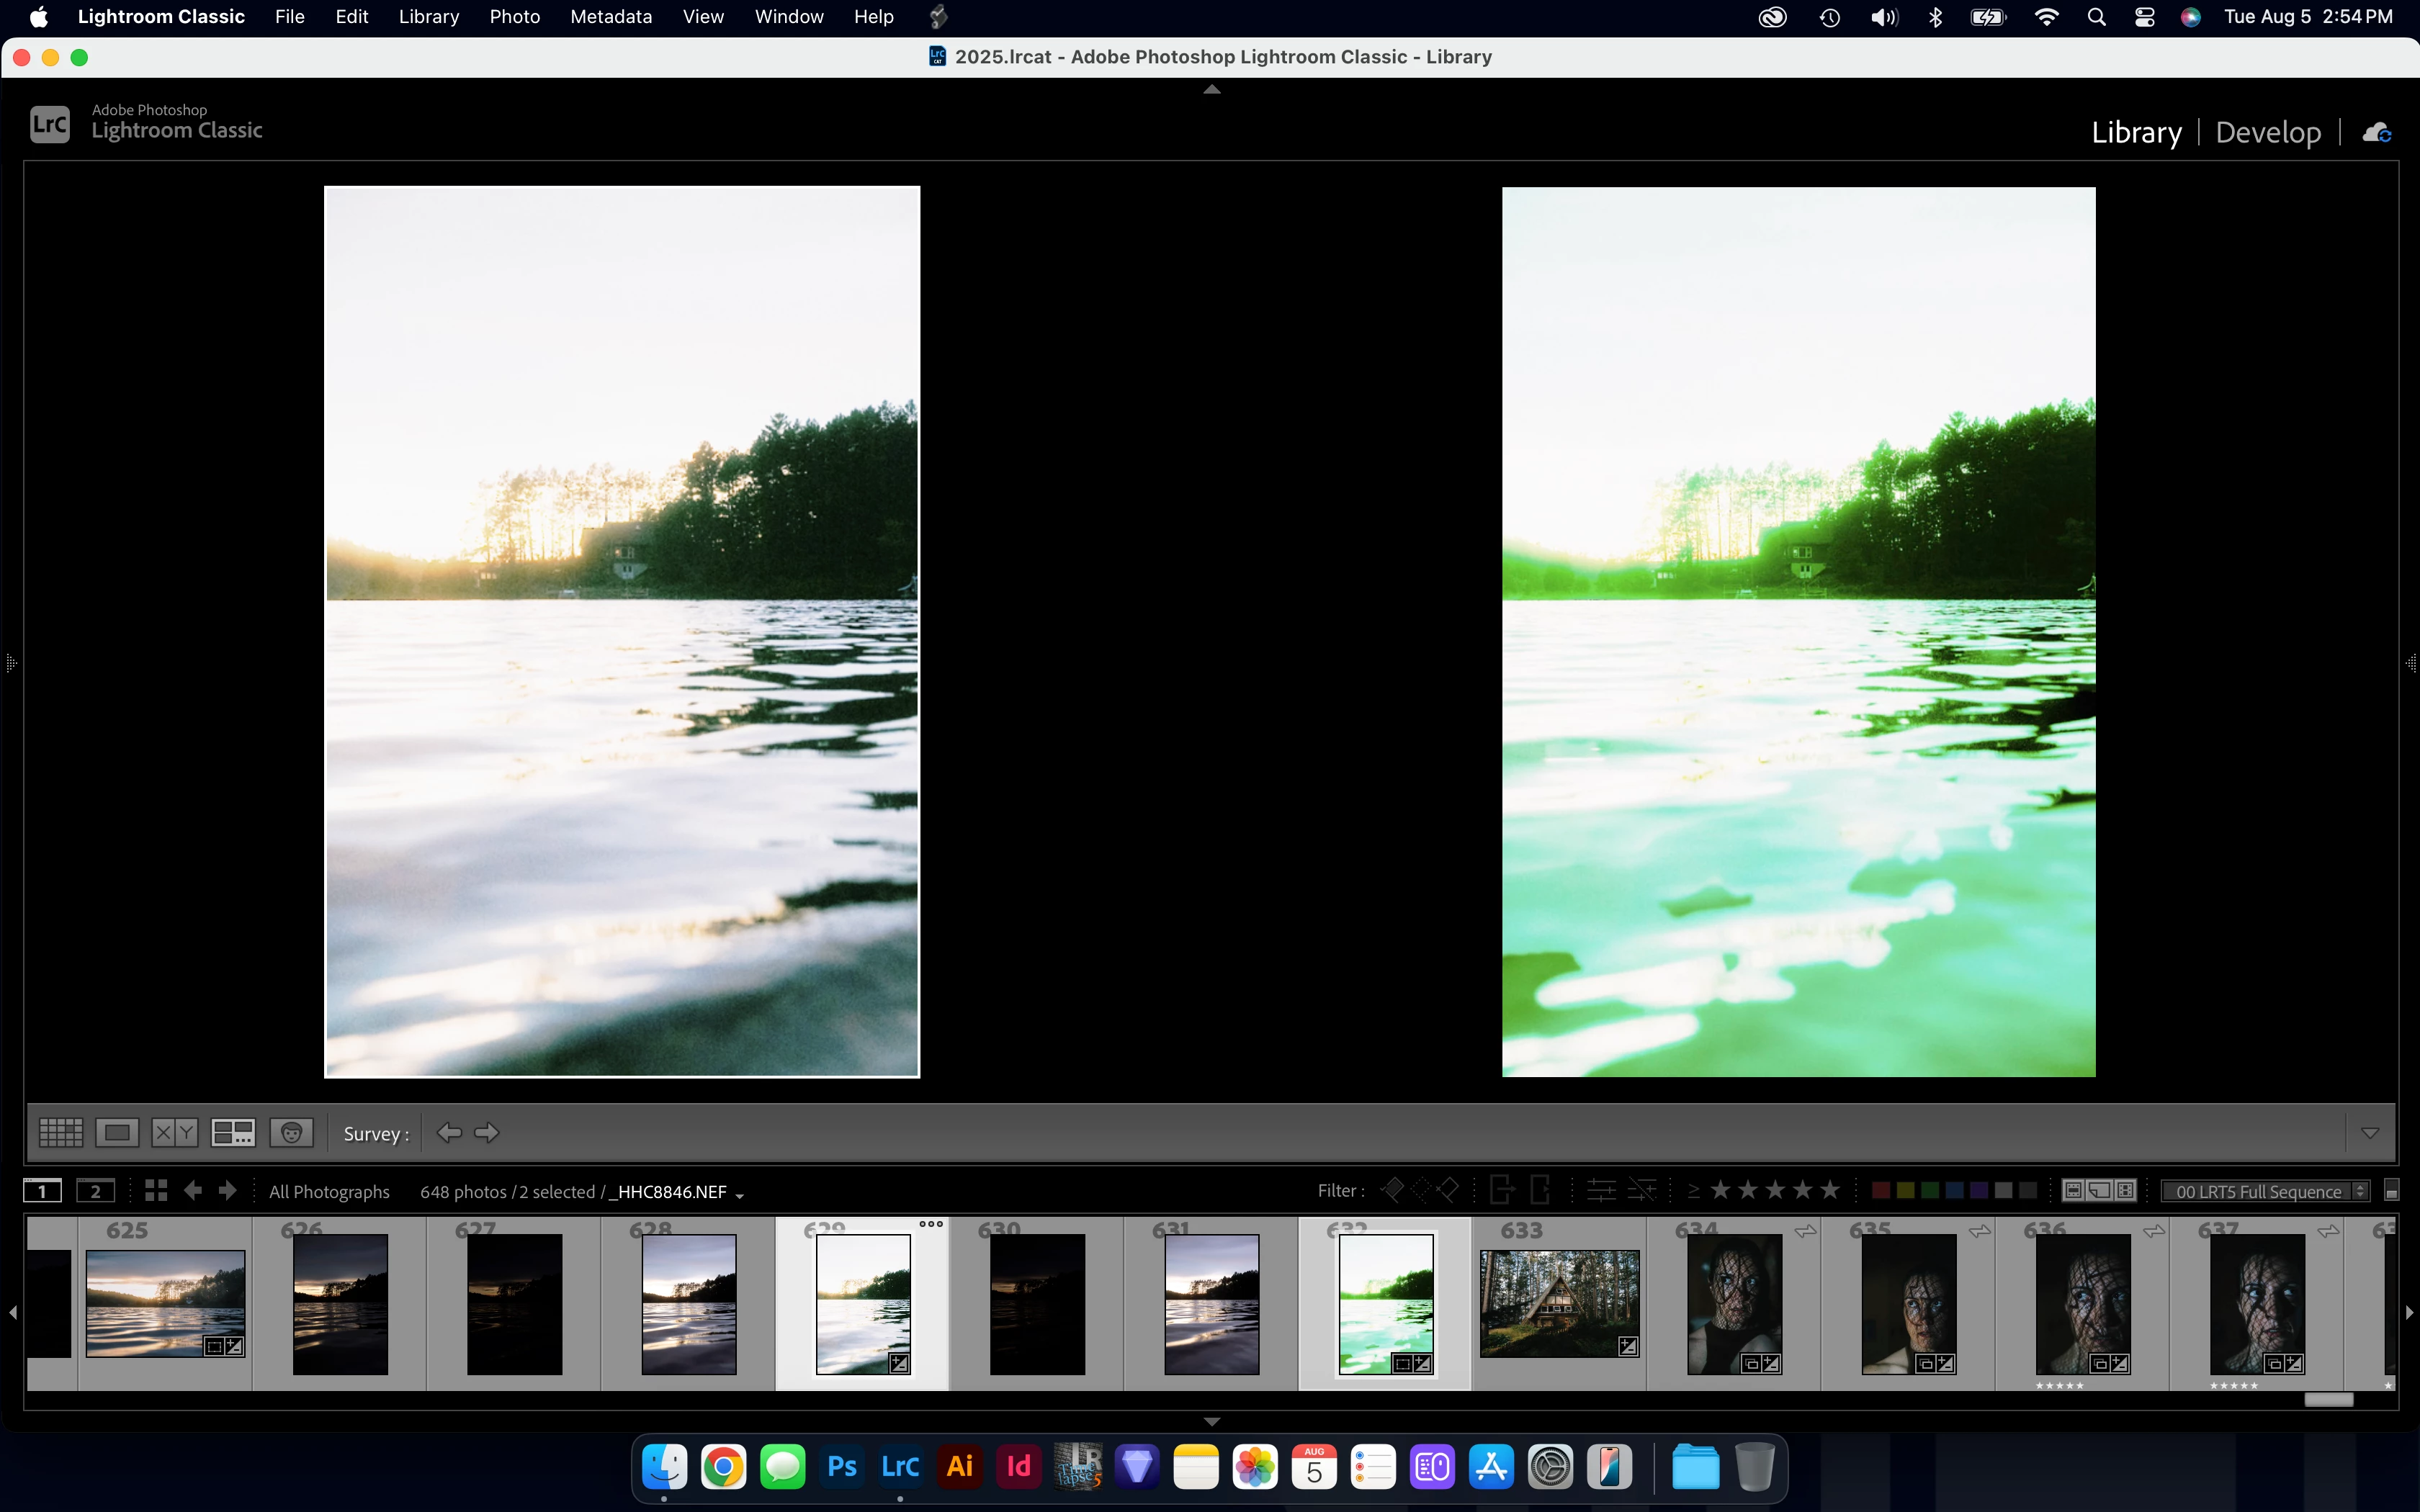Click second monitor display button 2
The width and height of the screenshot is (2420, 1512).
(x=95, y=1191)
